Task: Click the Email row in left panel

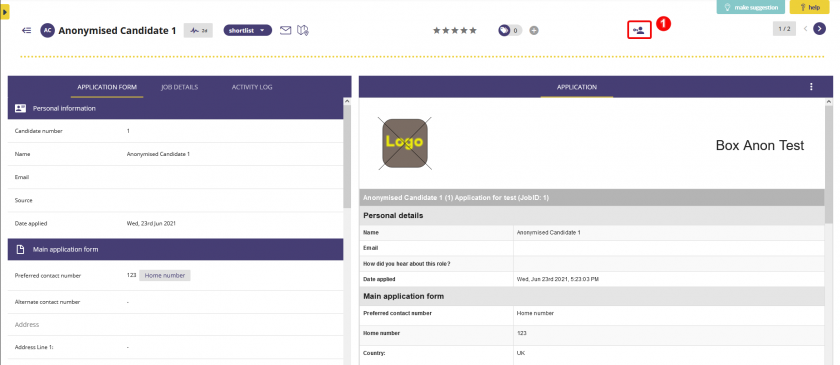Action: click(175, 177)
